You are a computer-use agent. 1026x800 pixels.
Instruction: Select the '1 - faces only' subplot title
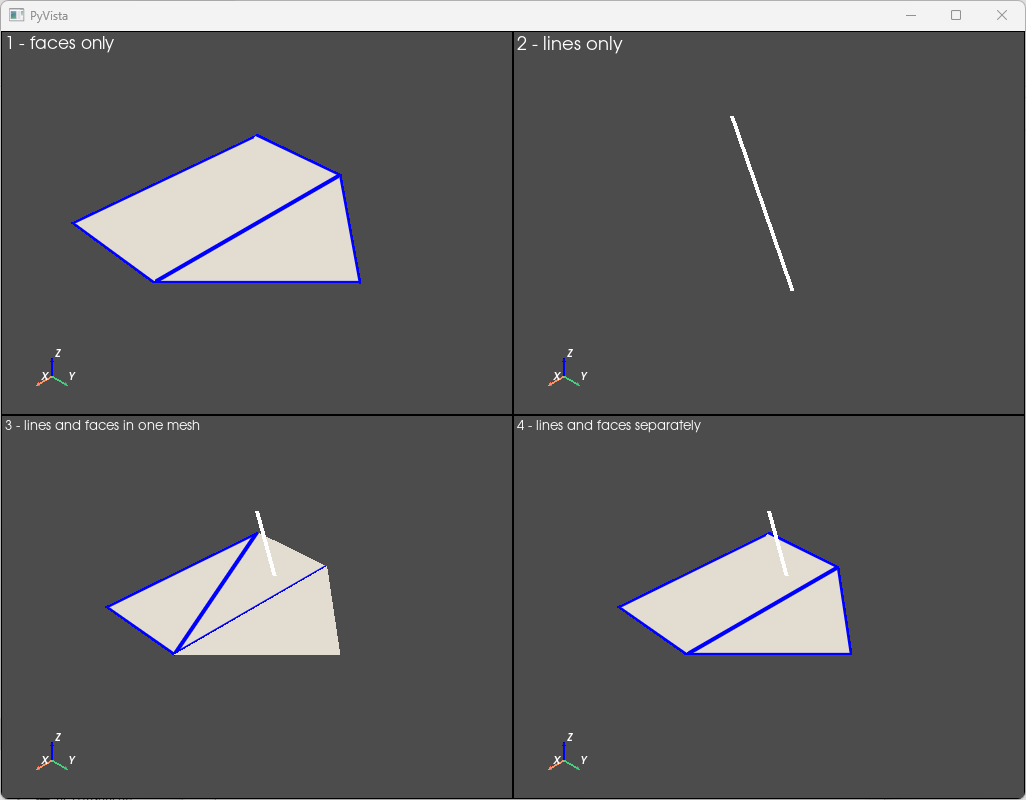[x=60, y=43]
